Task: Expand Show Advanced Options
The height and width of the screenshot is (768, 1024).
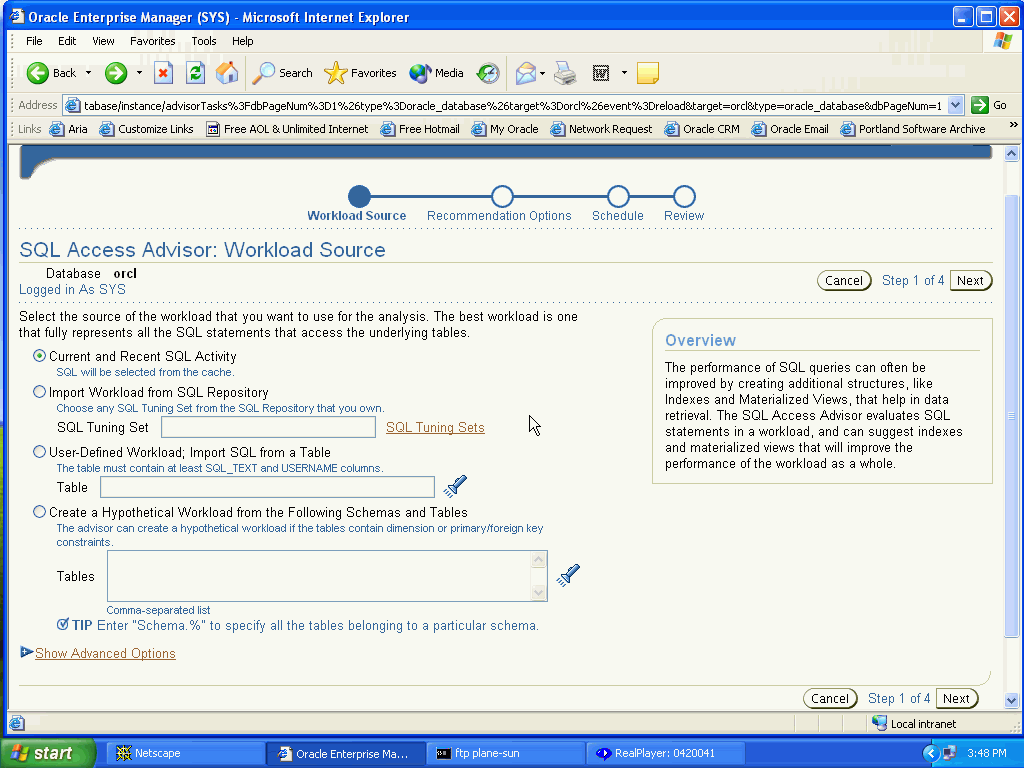Action: click(x=105, y=653)
